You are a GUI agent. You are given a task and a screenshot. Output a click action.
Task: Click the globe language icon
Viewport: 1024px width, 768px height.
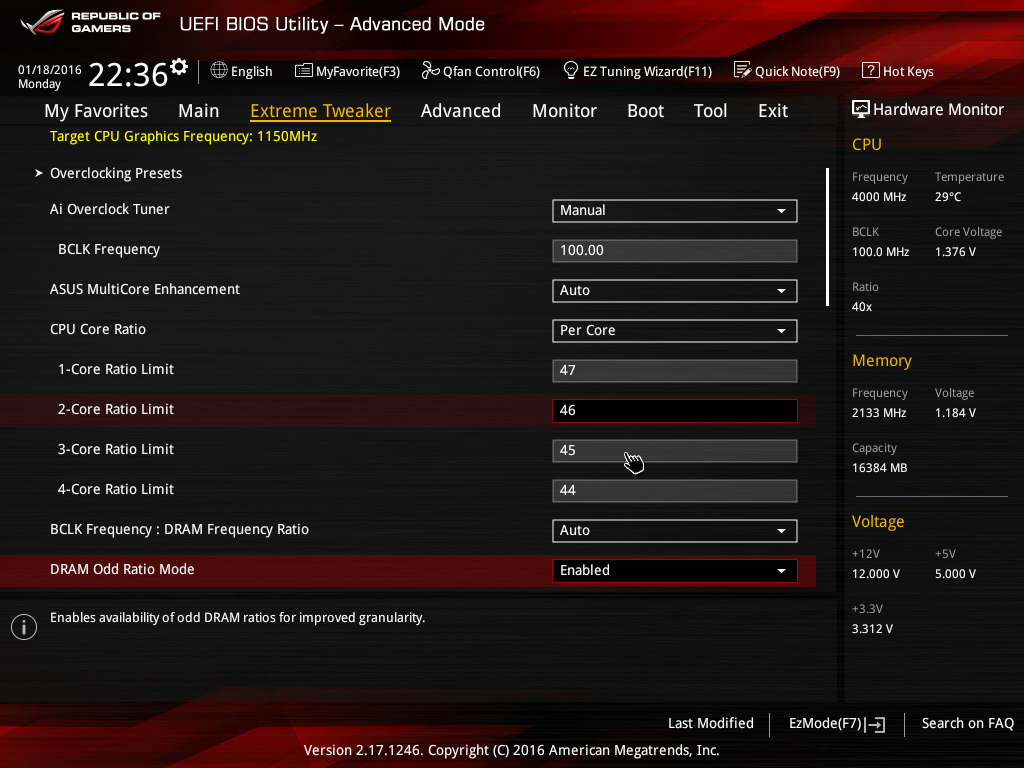219,71
